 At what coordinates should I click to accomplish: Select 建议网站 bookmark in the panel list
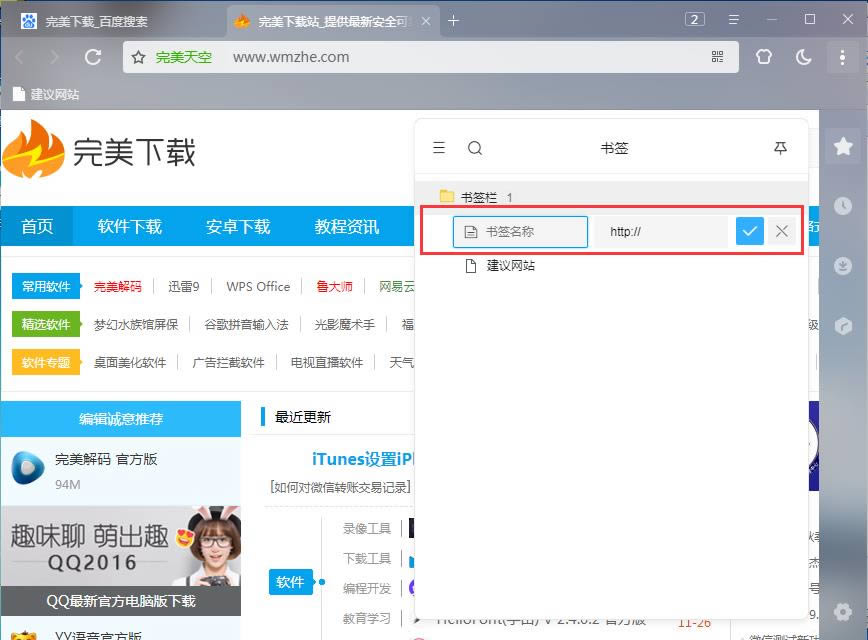510,266
